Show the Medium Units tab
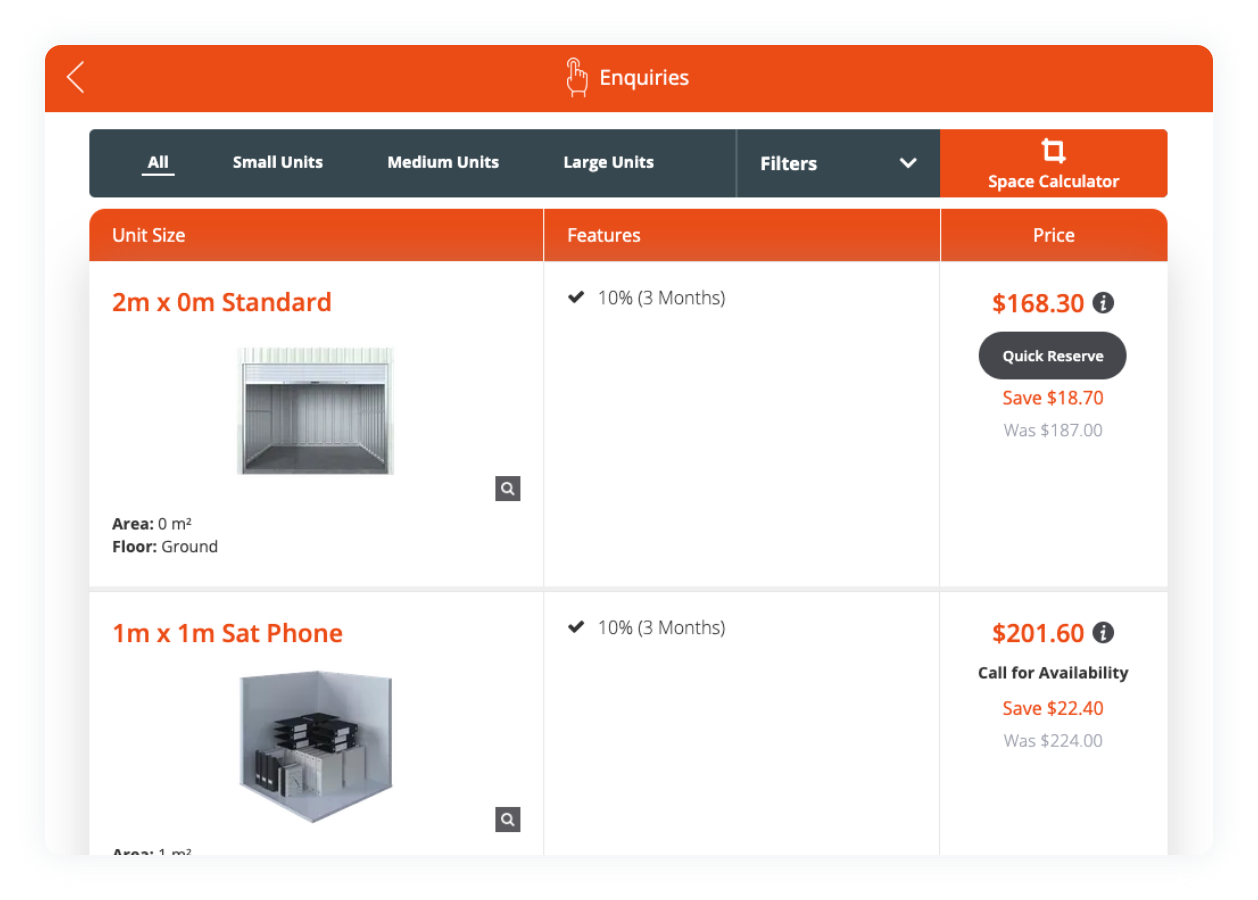The width and height of the screenshot is (1258, 900). [443, 162]
